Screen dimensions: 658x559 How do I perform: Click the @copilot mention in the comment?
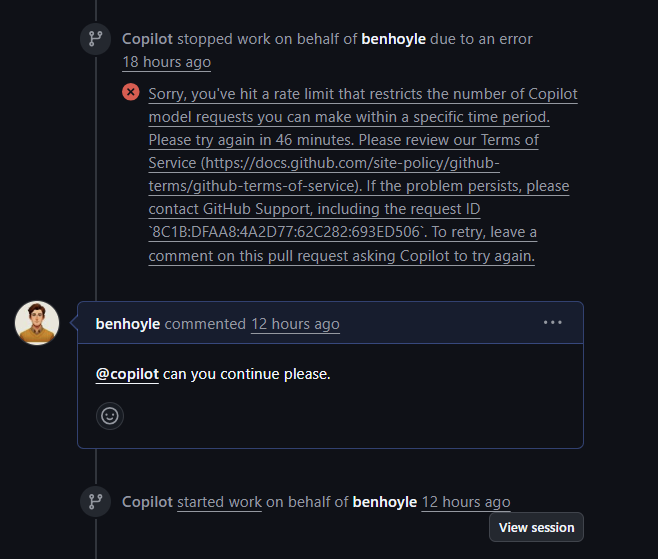click(x=127, y=374)
